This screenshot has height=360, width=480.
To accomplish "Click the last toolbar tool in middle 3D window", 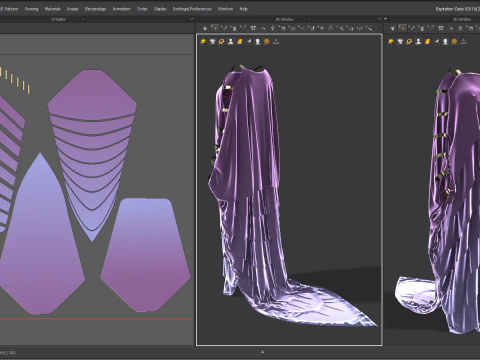I will [x=369, y=28].
